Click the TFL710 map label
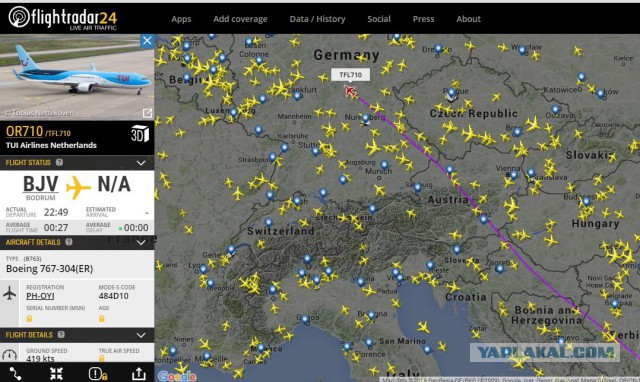Image resolution: width=640 pixels, height=382 pixels. (350, 75)
